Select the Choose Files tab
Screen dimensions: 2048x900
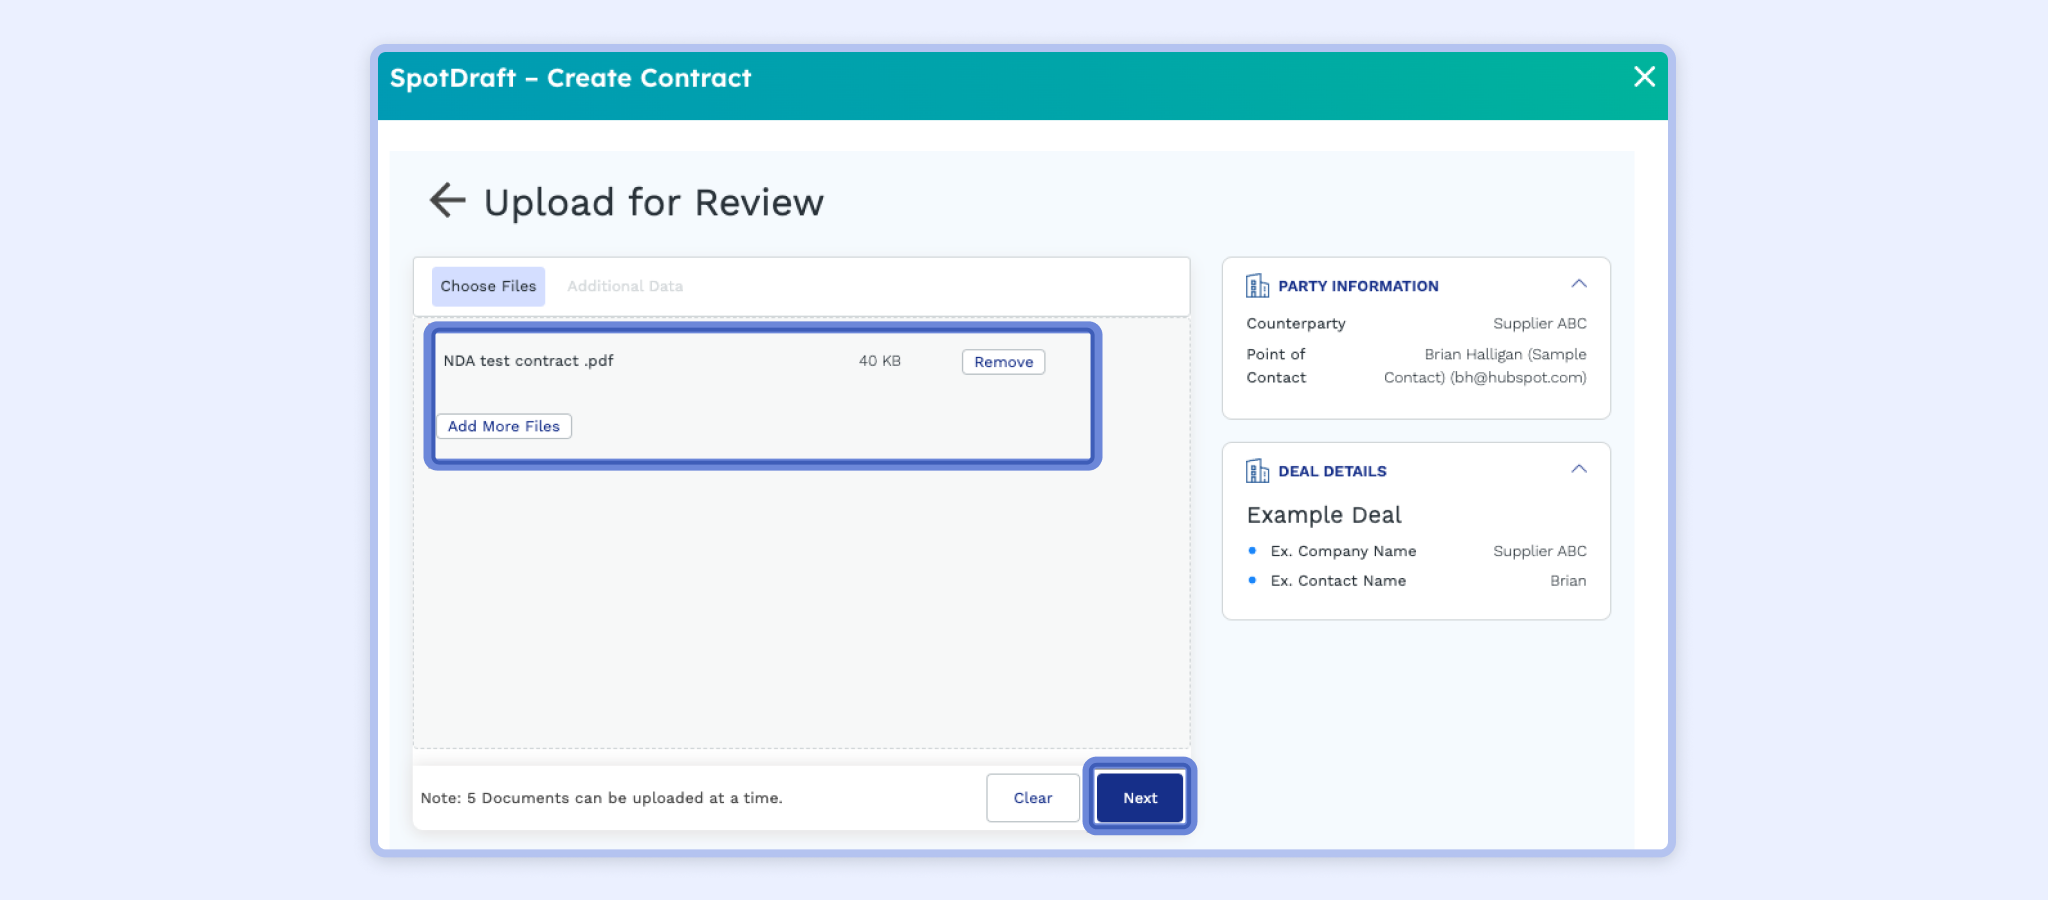(488, 286)
